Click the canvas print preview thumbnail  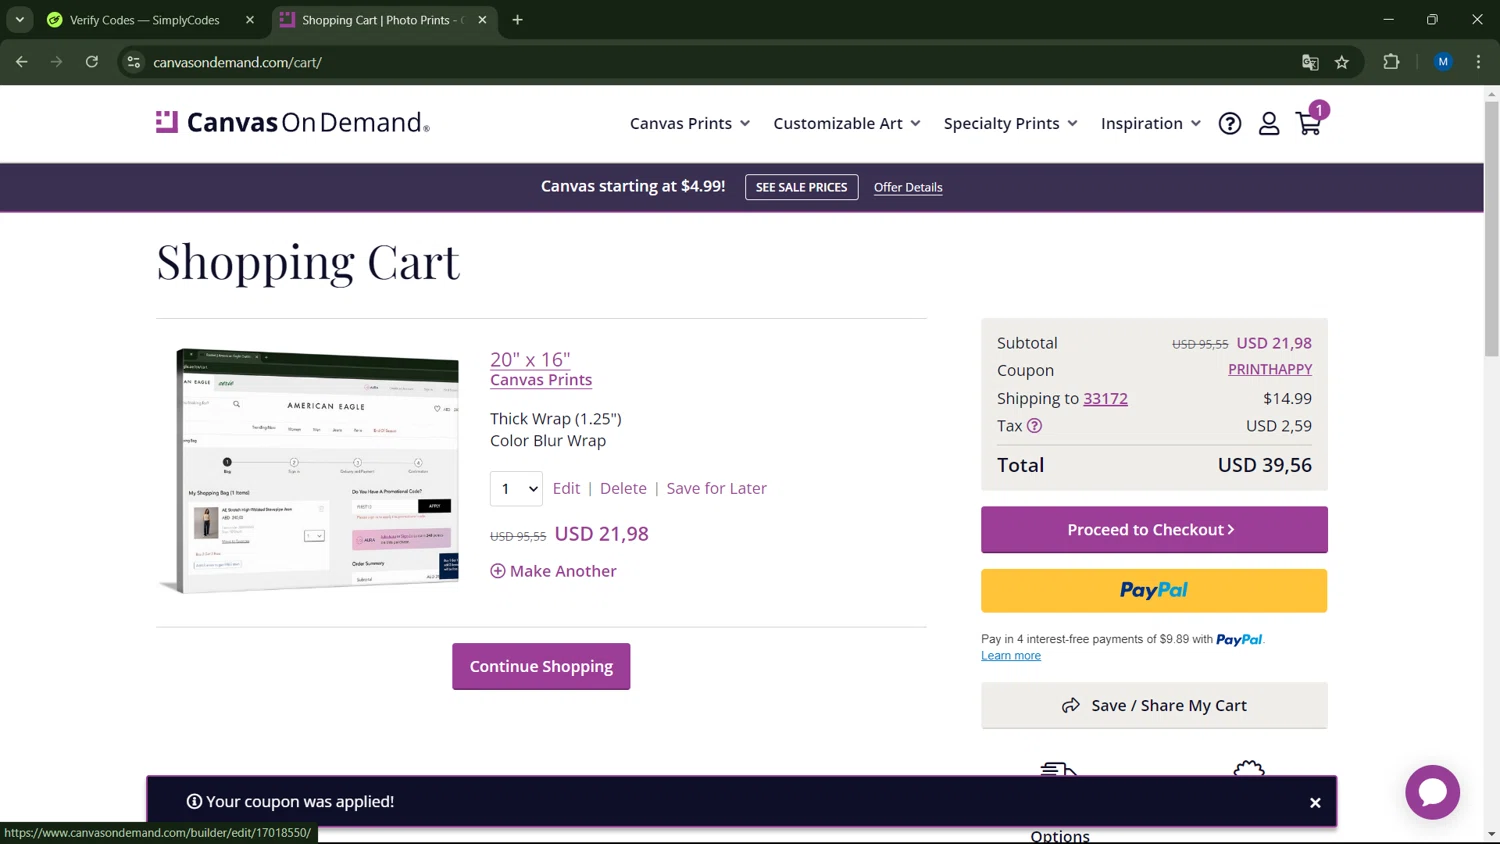click(x=317, y=469)
